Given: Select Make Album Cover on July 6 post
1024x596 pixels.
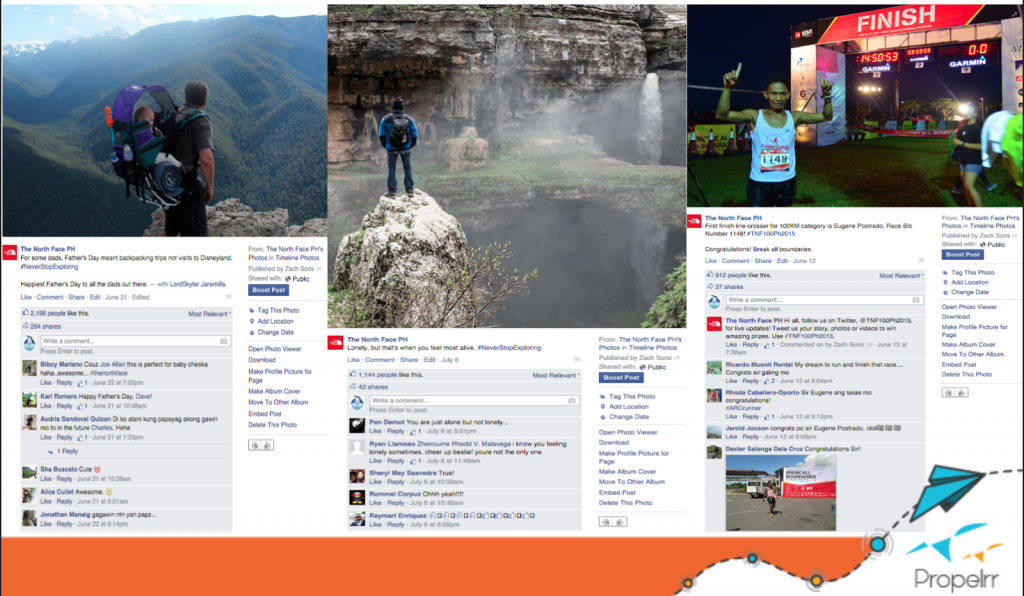Looking at the screenshot, I should coord(628,471).
